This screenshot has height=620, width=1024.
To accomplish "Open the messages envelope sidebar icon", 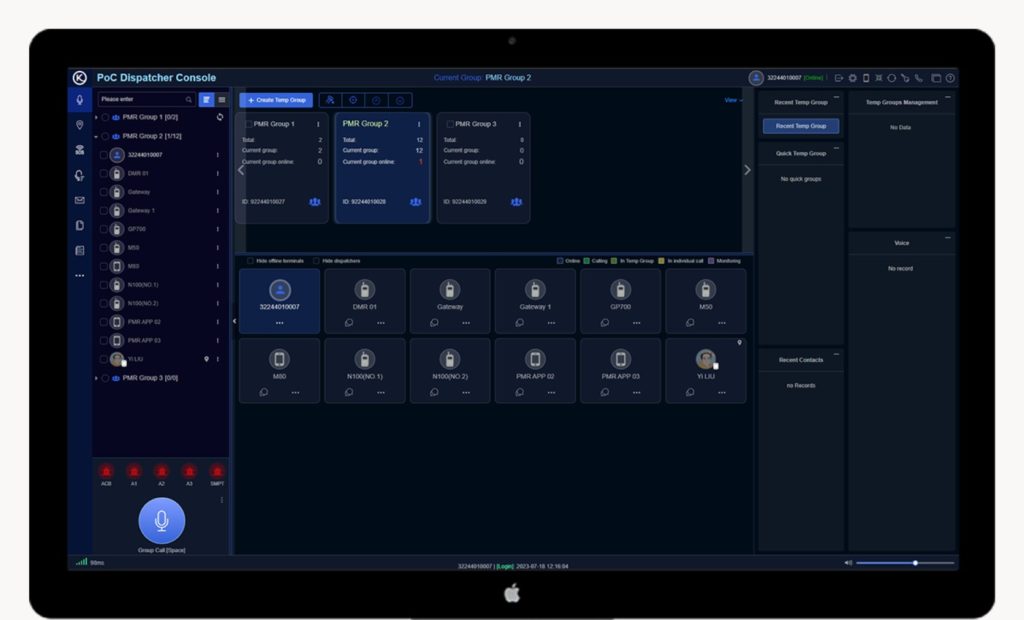I will pos(80,201).
